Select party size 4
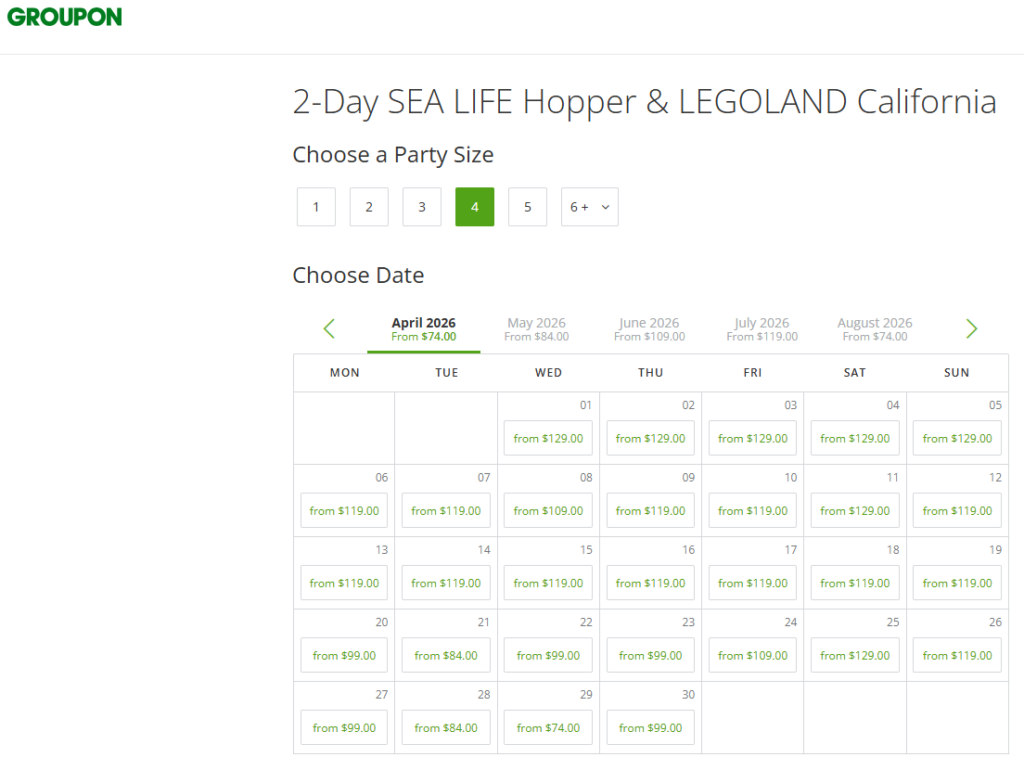Image resolution: width=1024 pixels, height=770 pixels. [x=475, y=207]
